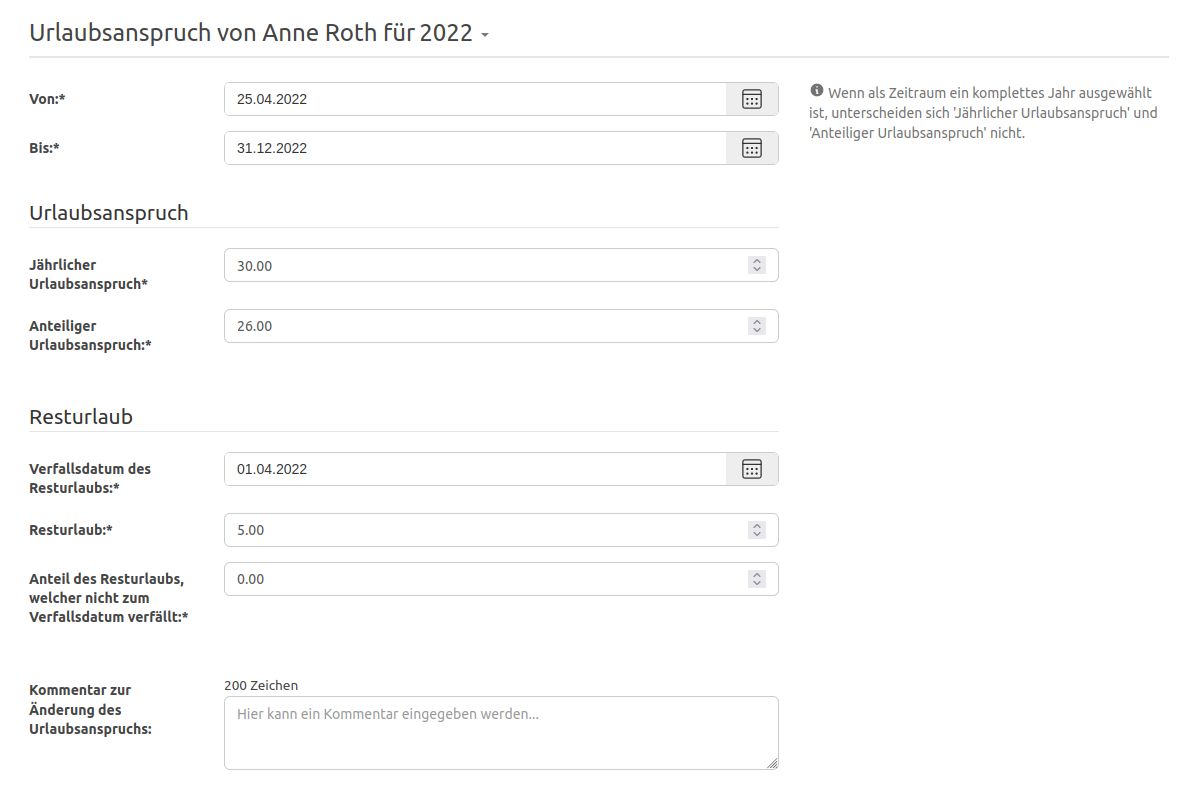
Task: Open year dropdown caret next to 2022
Action: click(485, 35)
